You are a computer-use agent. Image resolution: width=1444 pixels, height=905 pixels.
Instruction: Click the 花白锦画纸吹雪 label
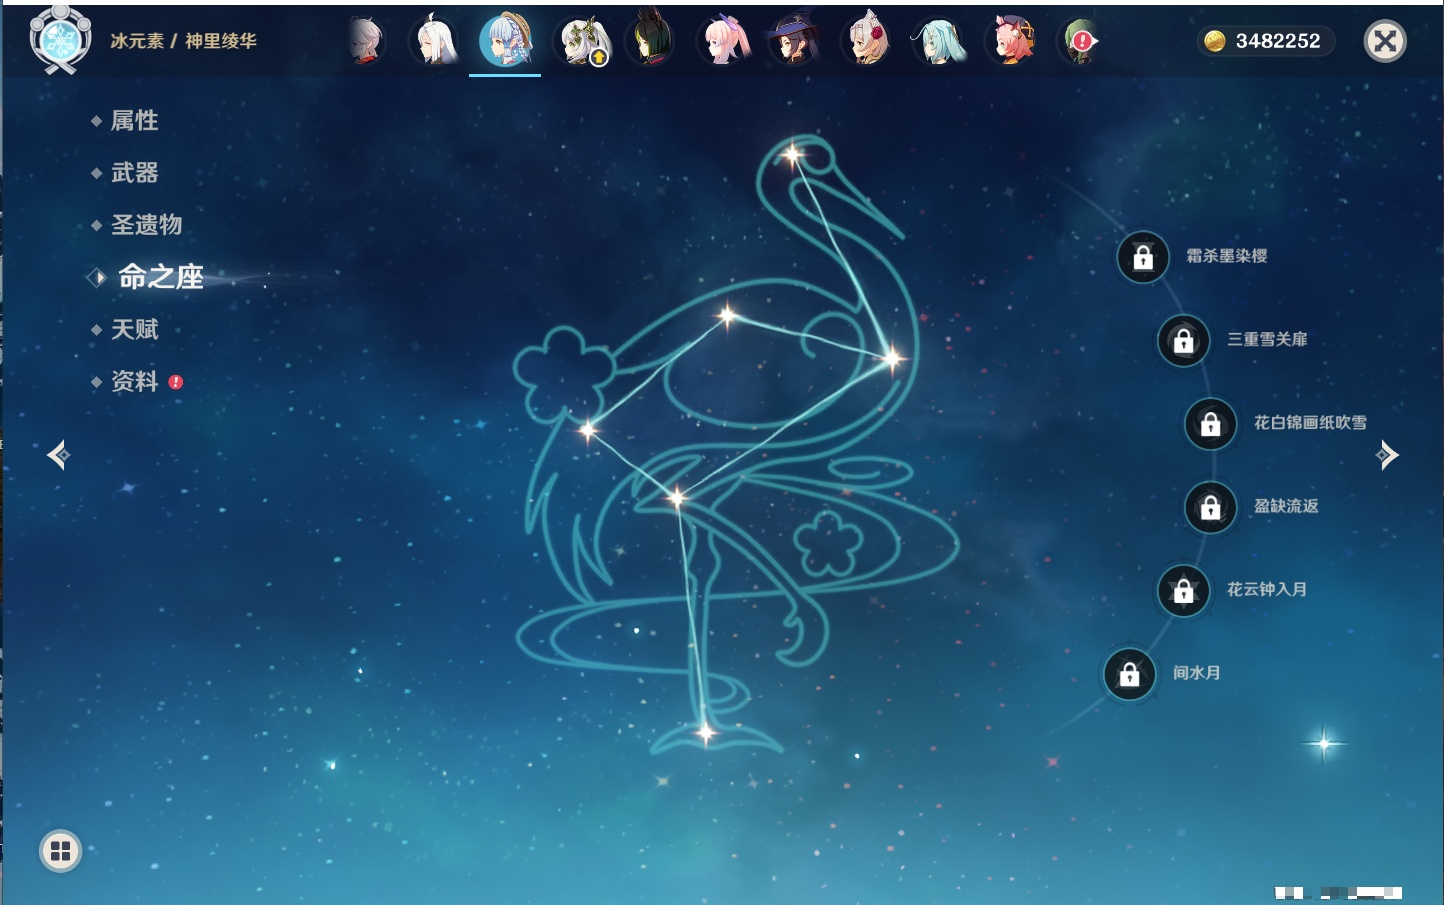click(x=1311, y=423)
